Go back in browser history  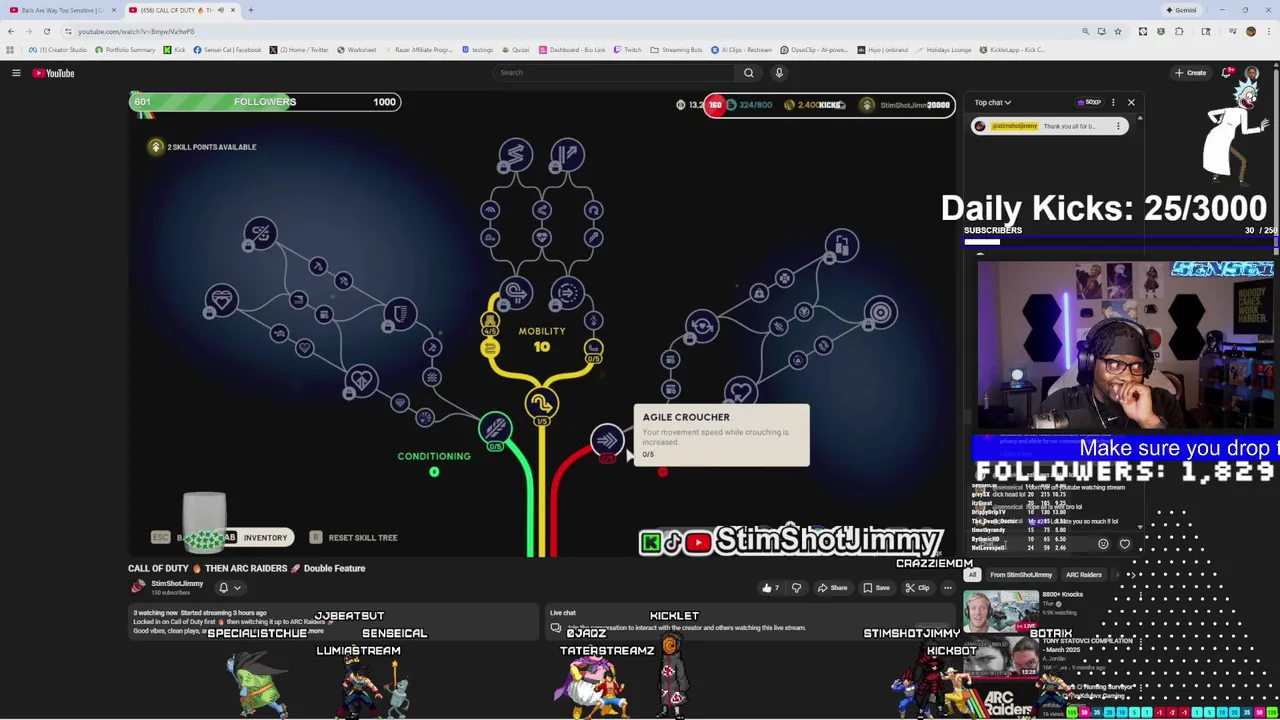point(11,31)
